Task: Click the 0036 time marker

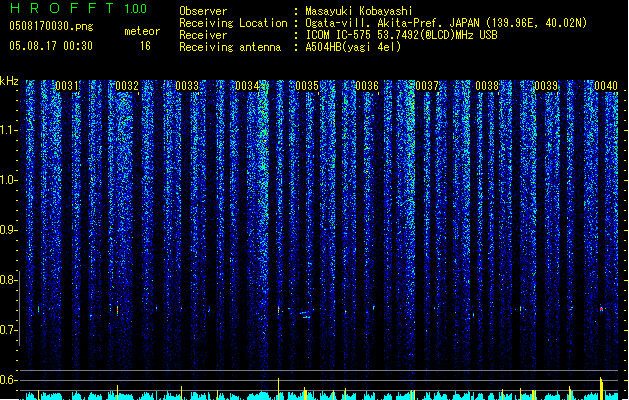Action: tap(367, 86)
